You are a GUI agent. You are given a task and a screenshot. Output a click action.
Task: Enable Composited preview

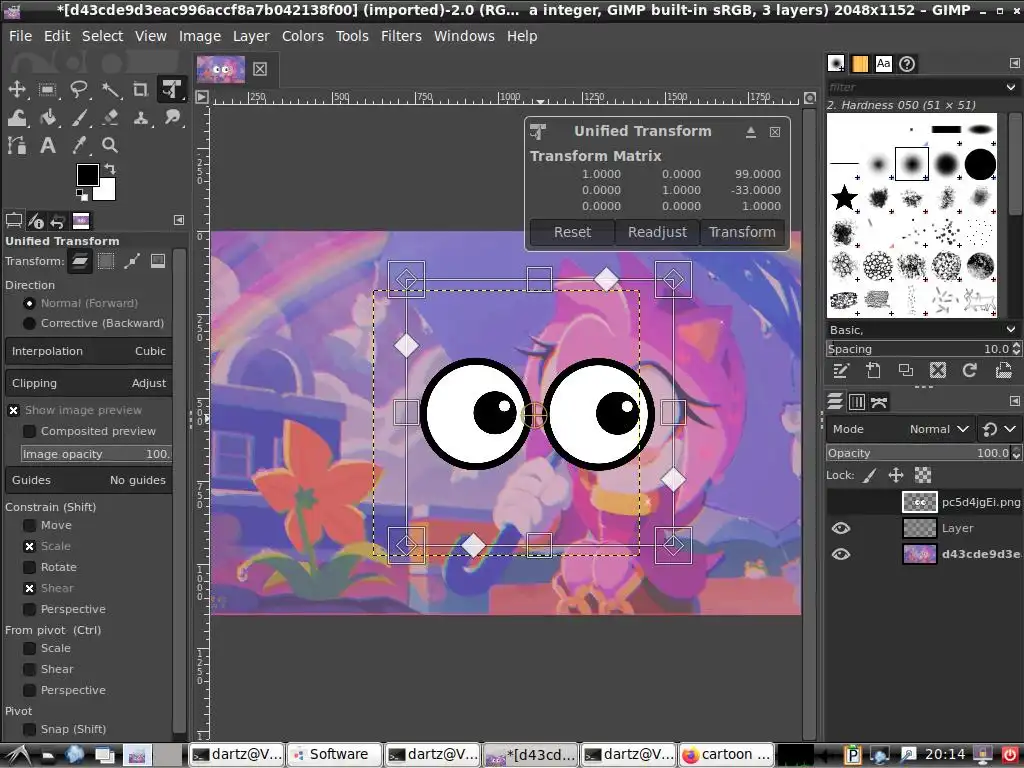(x=29, y=431)
